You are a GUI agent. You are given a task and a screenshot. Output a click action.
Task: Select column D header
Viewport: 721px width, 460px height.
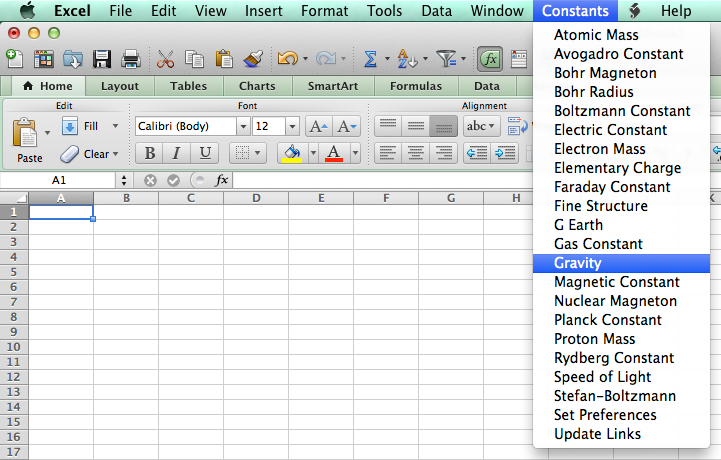256,198
